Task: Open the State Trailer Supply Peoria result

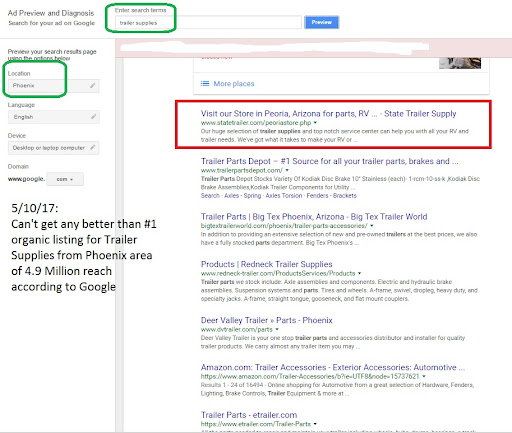Action: (328, 114)
